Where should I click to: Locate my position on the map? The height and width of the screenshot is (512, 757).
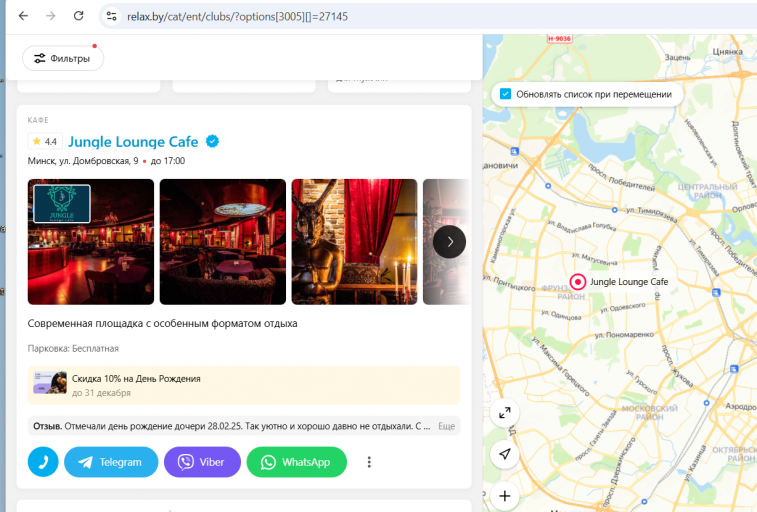click(x=505, y=454)
